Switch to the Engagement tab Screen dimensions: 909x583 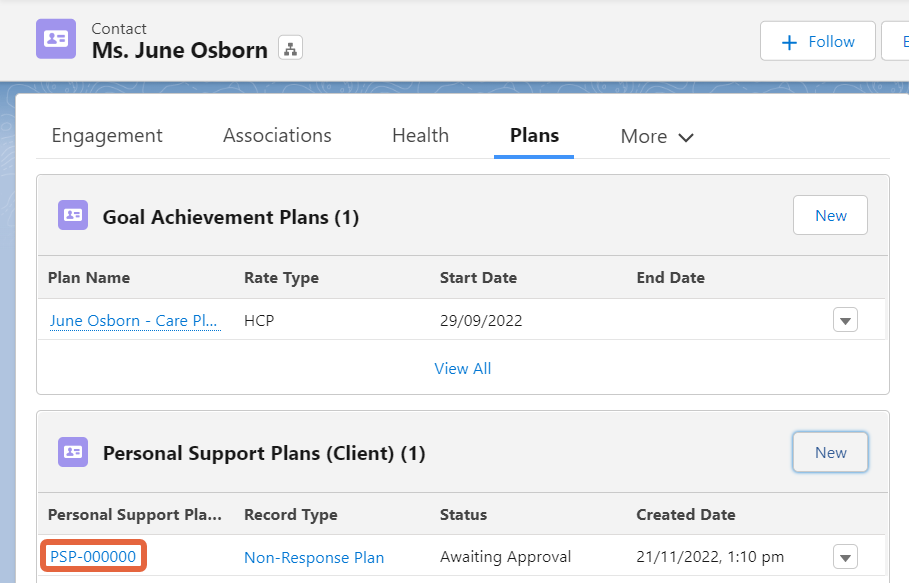[x=107, y=136]
